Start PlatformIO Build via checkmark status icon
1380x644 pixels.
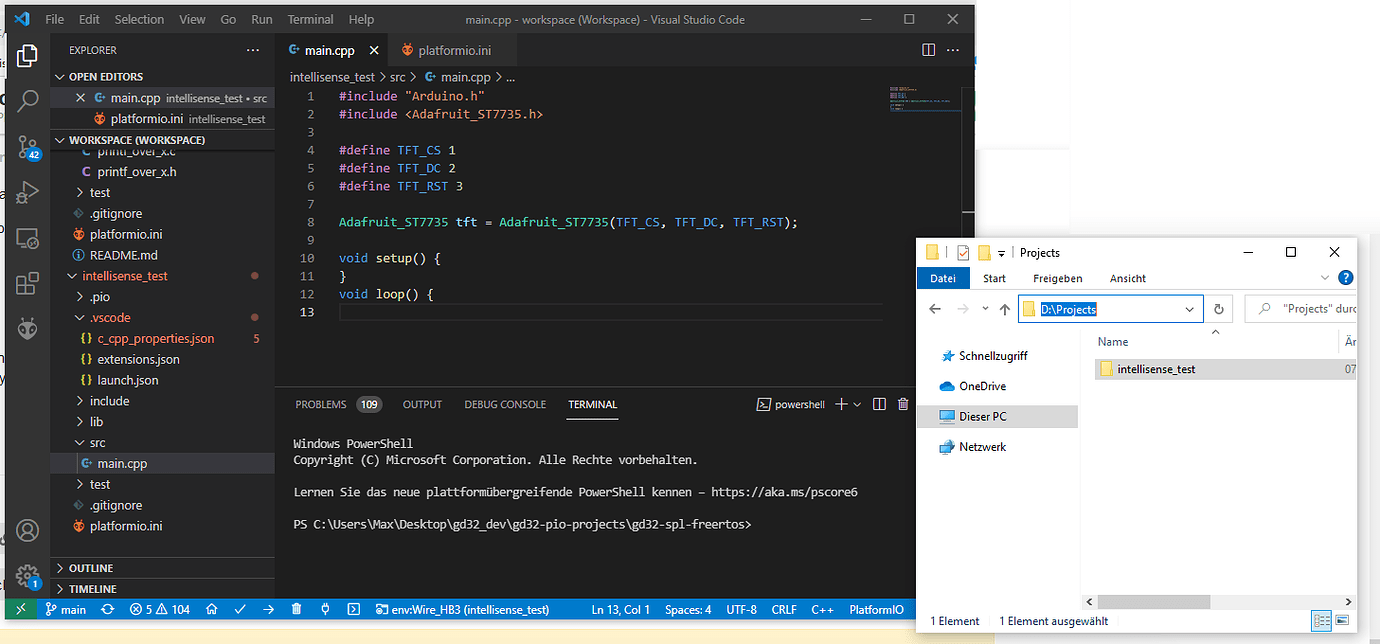240,609
